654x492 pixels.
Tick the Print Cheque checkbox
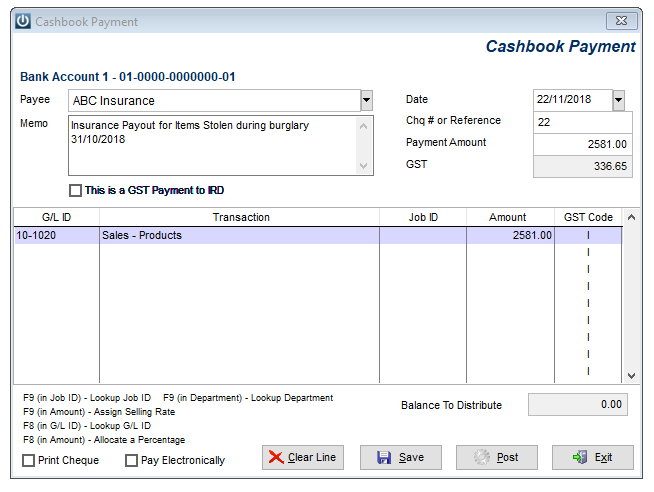pyautogui.click(x=28, y=460)
